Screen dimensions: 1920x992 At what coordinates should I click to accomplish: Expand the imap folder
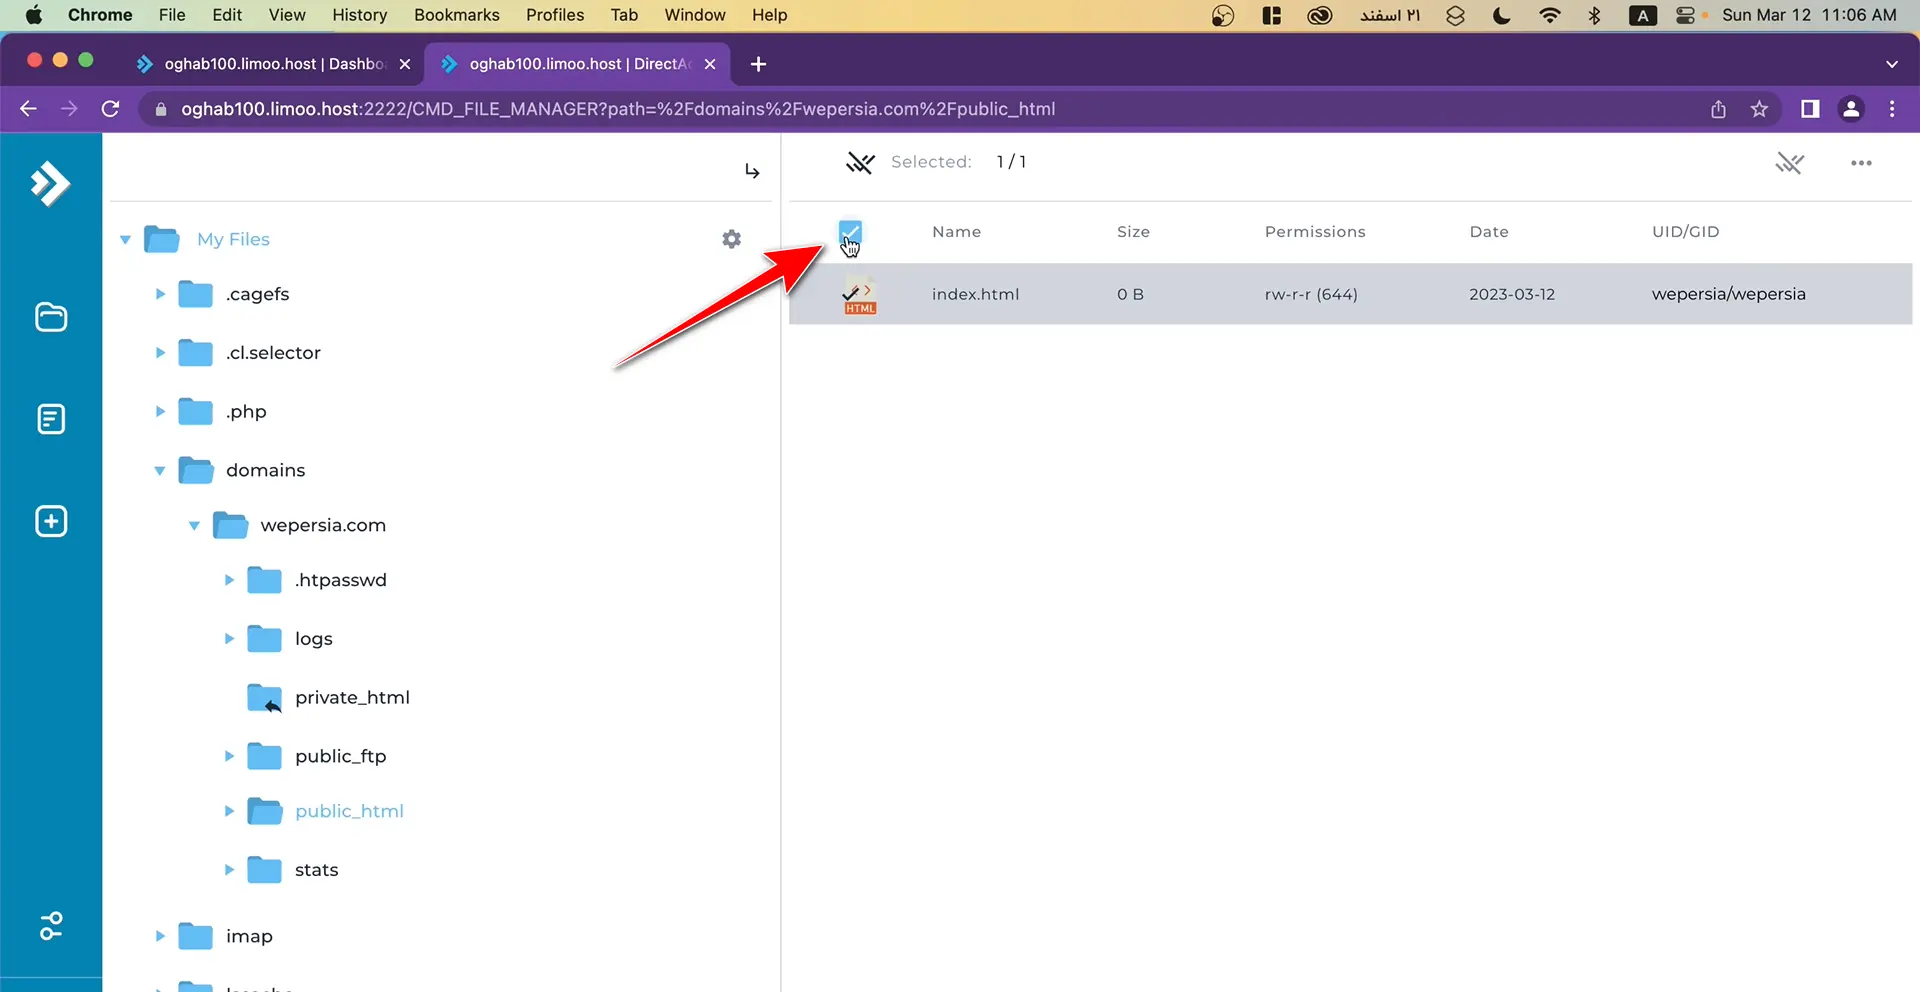coord(160,936)
